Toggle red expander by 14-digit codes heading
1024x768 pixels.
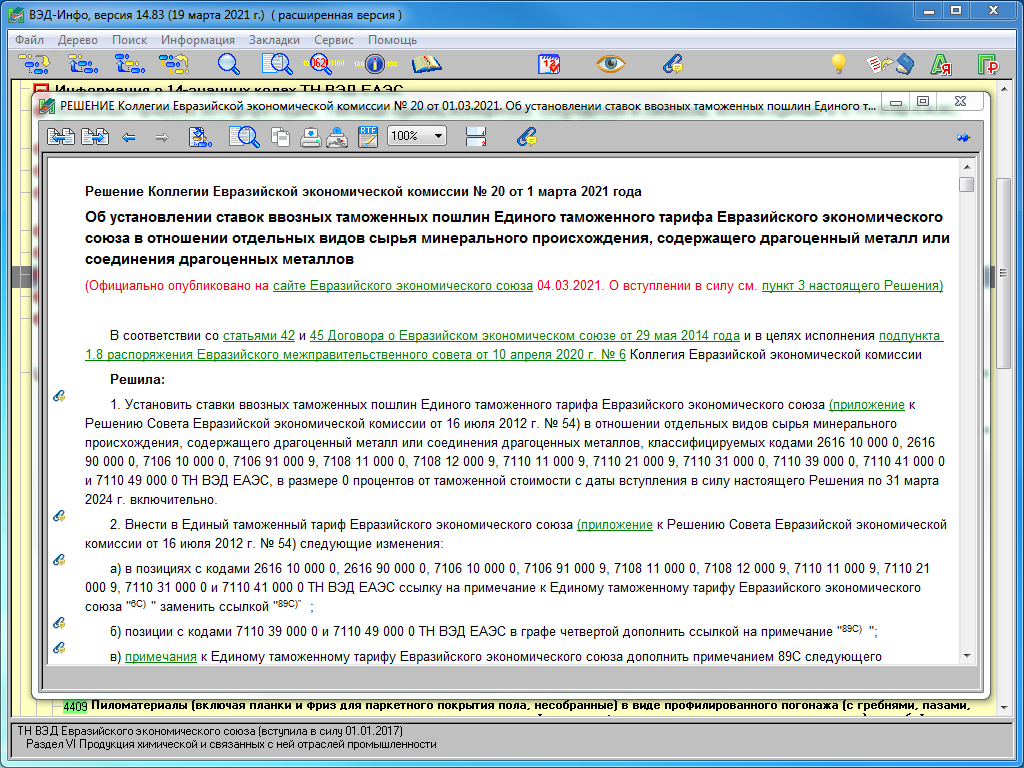(x=41, y=89)
